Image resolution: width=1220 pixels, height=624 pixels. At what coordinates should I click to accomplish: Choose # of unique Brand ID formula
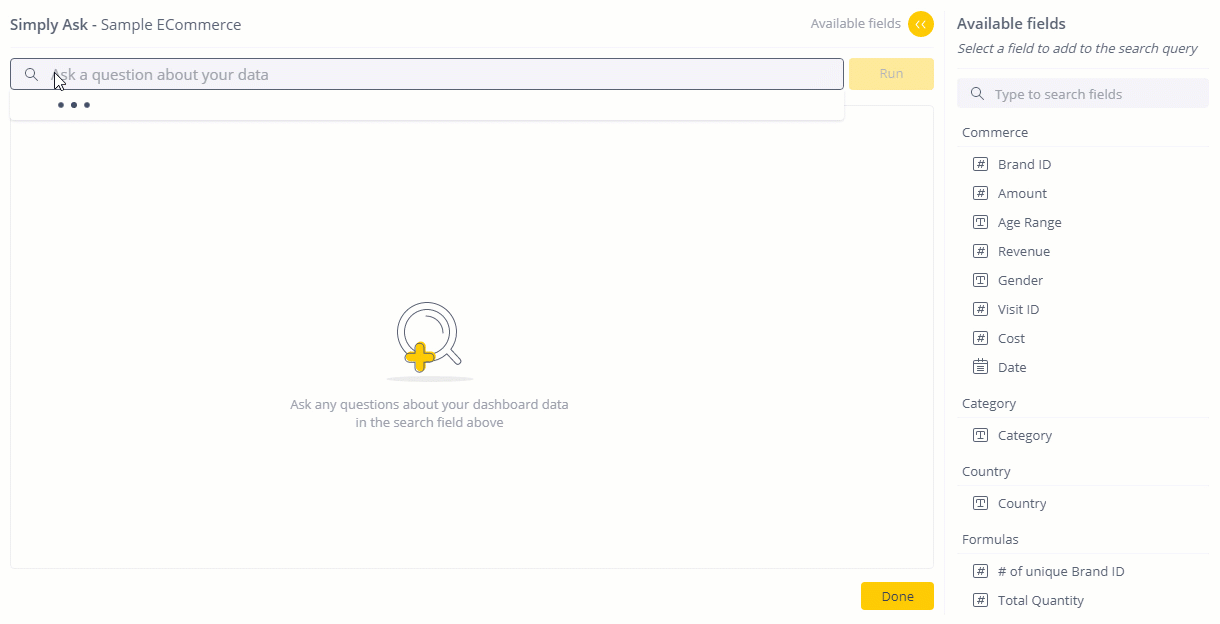point(1061,570)
